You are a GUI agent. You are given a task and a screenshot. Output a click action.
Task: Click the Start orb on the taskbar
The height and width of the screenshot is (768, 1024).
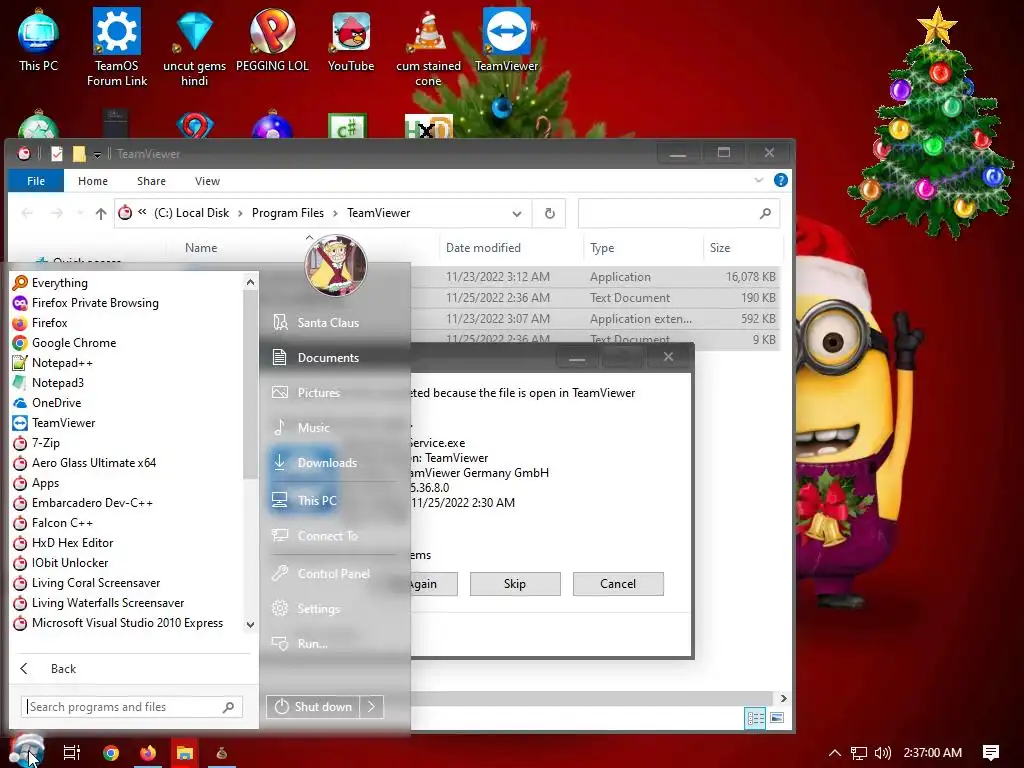tap(27, 751)
